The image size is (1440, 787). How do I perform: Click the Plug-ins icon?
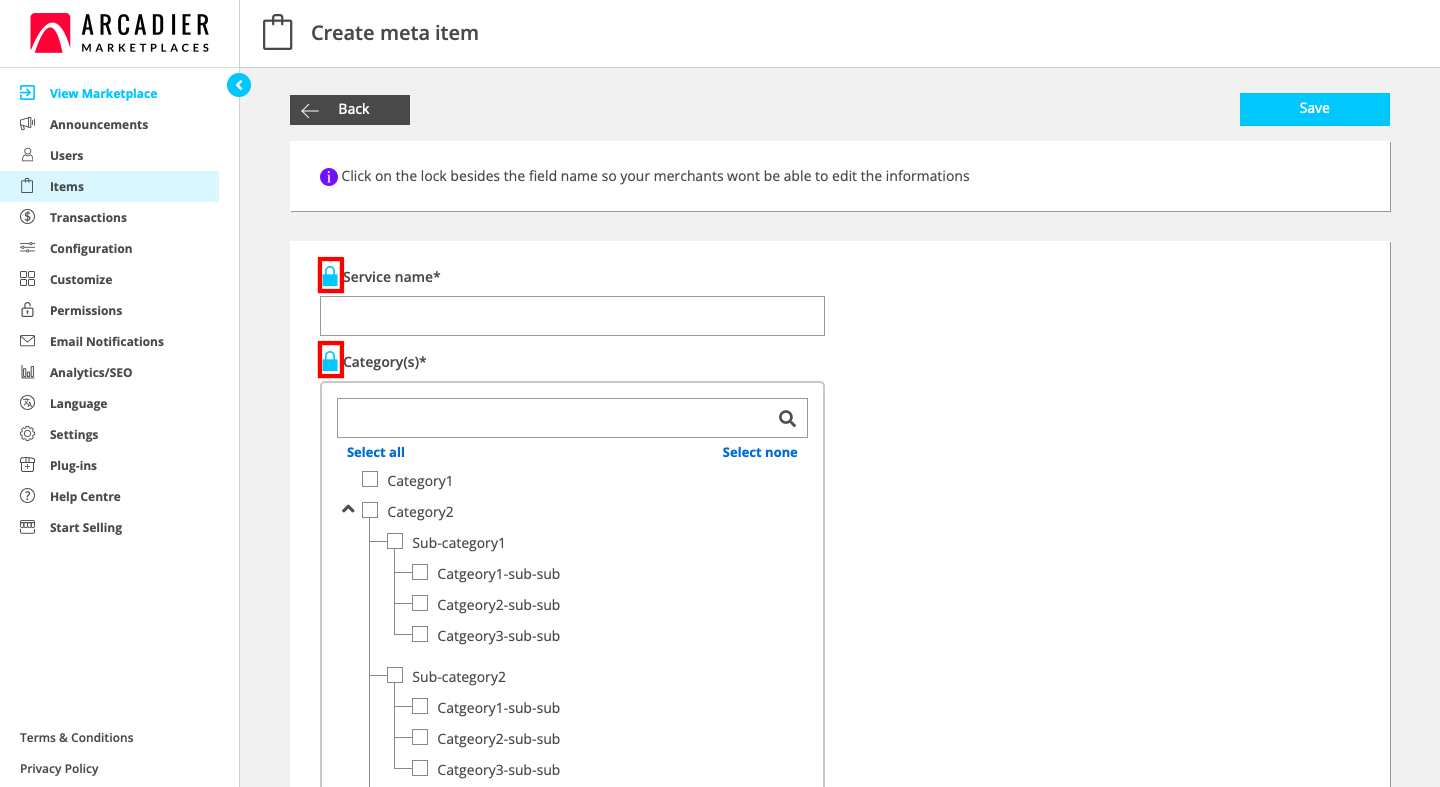pos(28,465)
